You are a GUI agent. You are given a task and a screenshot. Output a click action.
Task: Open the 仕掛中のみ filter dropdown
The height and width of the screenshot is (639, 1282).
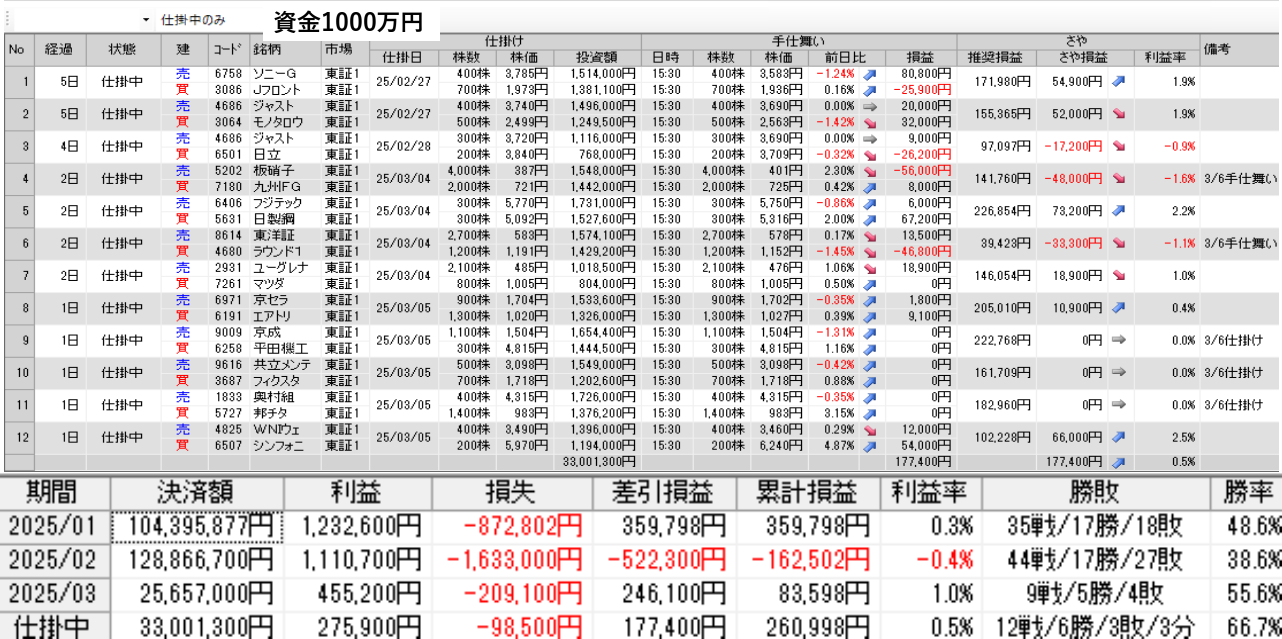click(x=146, y=20)
